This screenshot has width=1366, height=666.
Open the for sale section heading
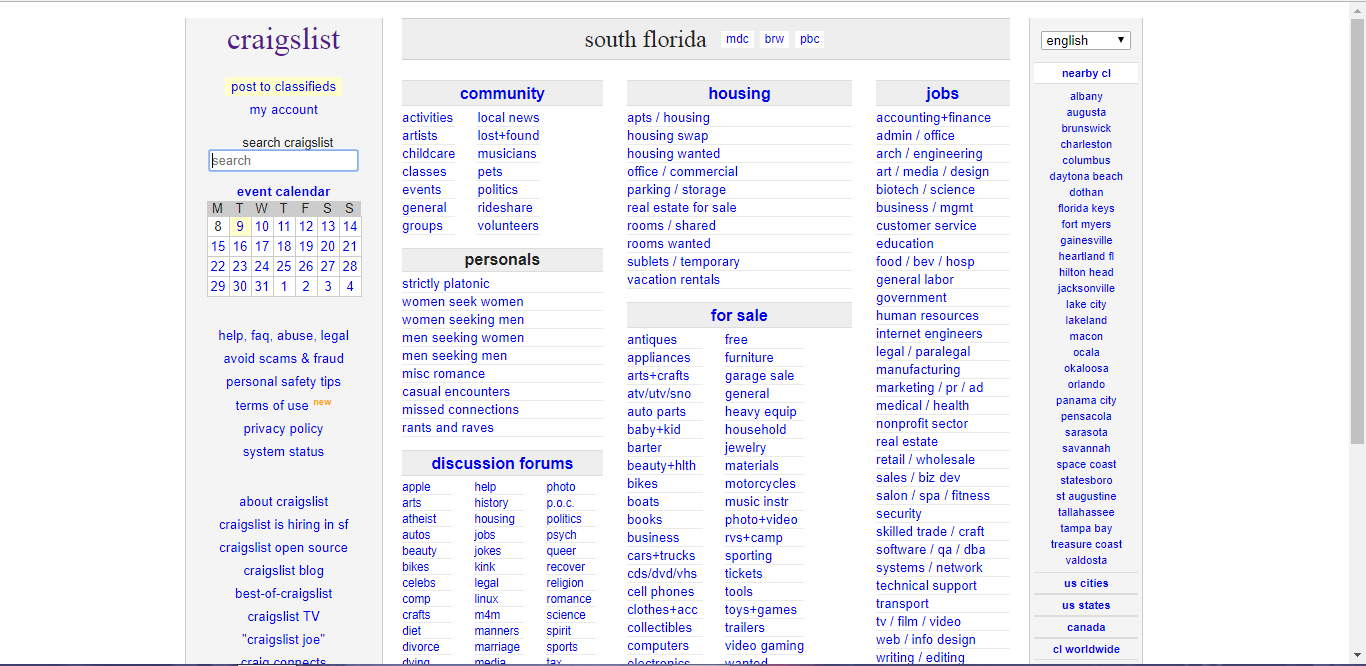(x=739, y=315)
